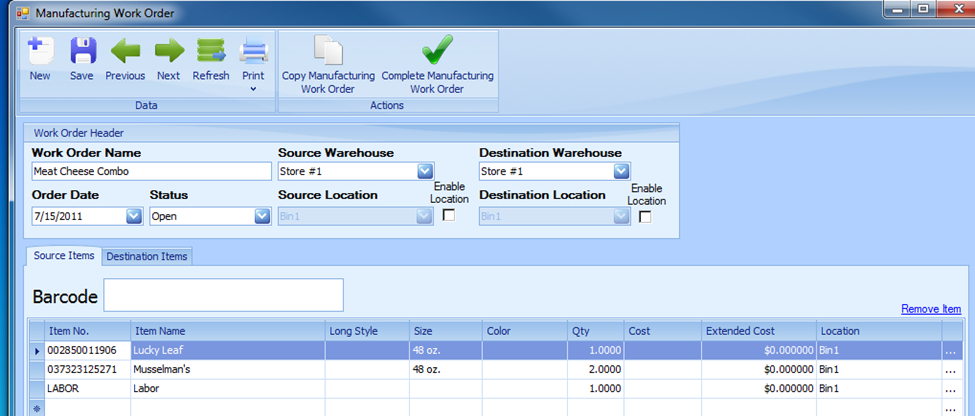Enable Source Location checkbox
975x416 pixels.
[x=448, y=215]
